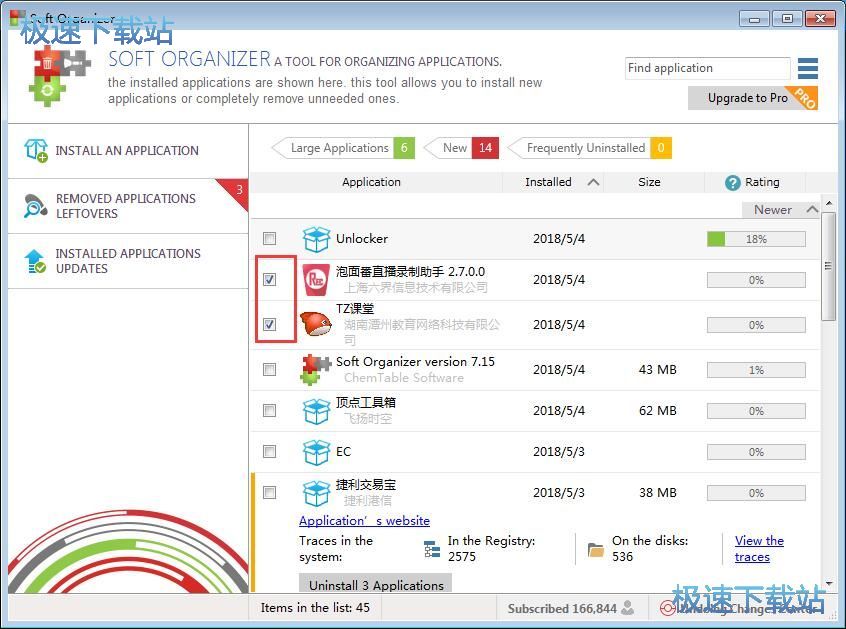Open the Application's website link
846x629 pixels.
coord(364,521)
